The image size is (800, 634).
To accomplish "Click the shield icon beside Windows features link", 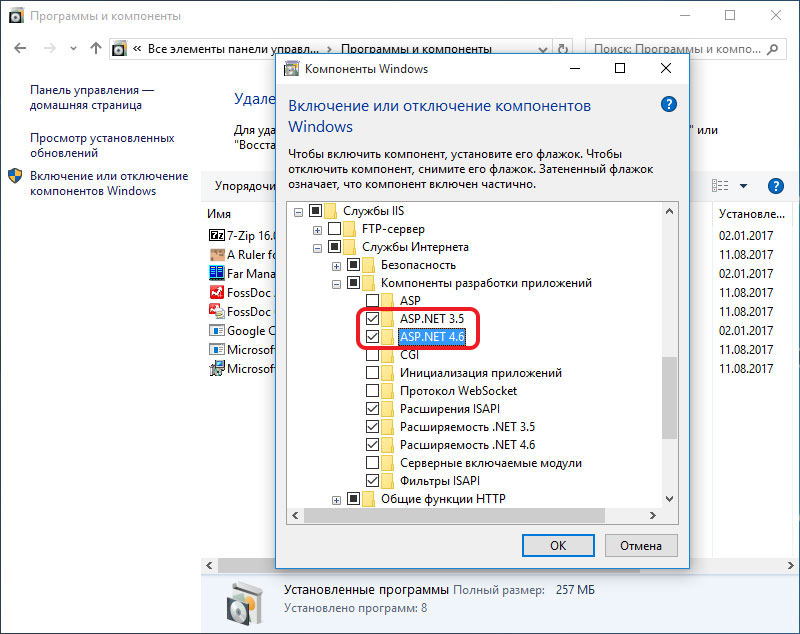I will click(15, 176).
